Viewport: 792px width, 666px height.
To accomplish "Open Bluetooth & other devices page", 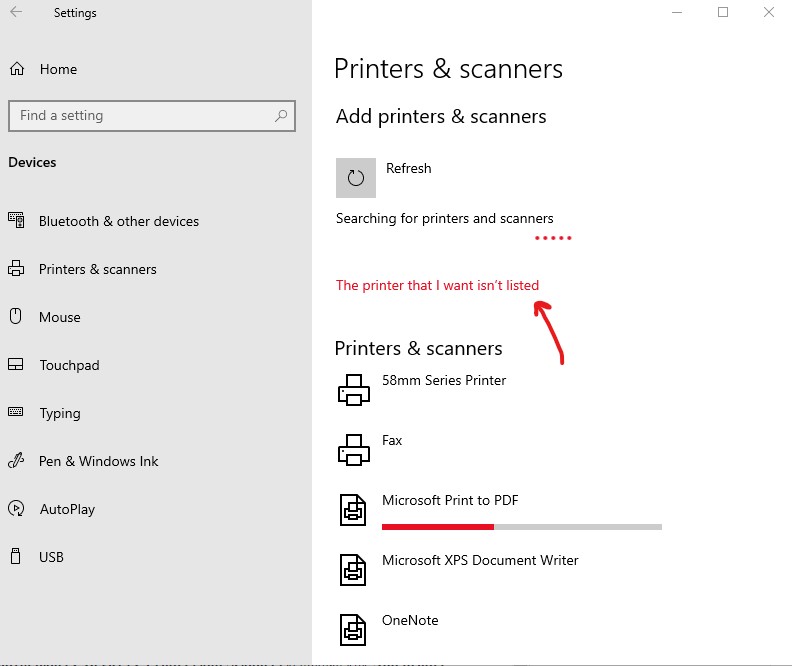I will point(118,221).
